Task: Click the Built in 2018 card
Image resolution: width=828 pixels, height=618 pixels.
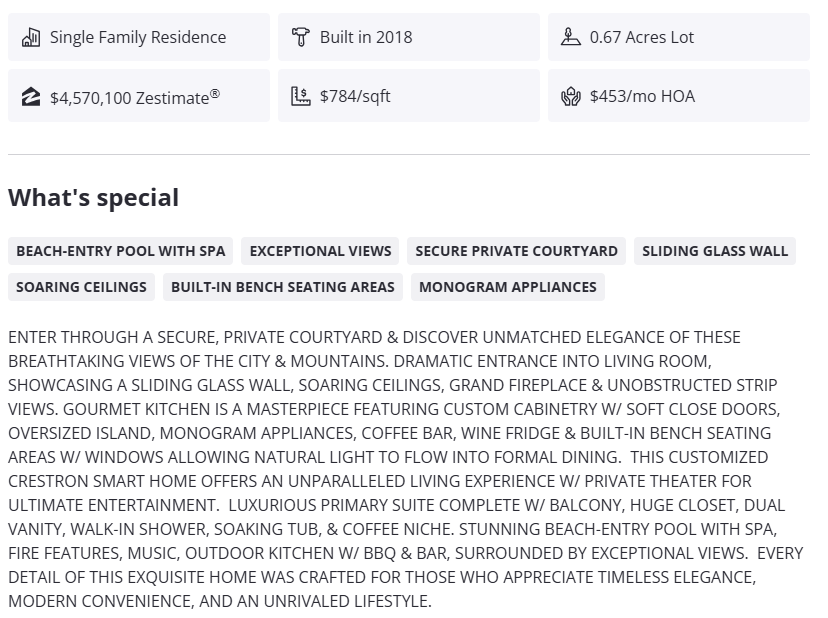Action: [409, 37]
